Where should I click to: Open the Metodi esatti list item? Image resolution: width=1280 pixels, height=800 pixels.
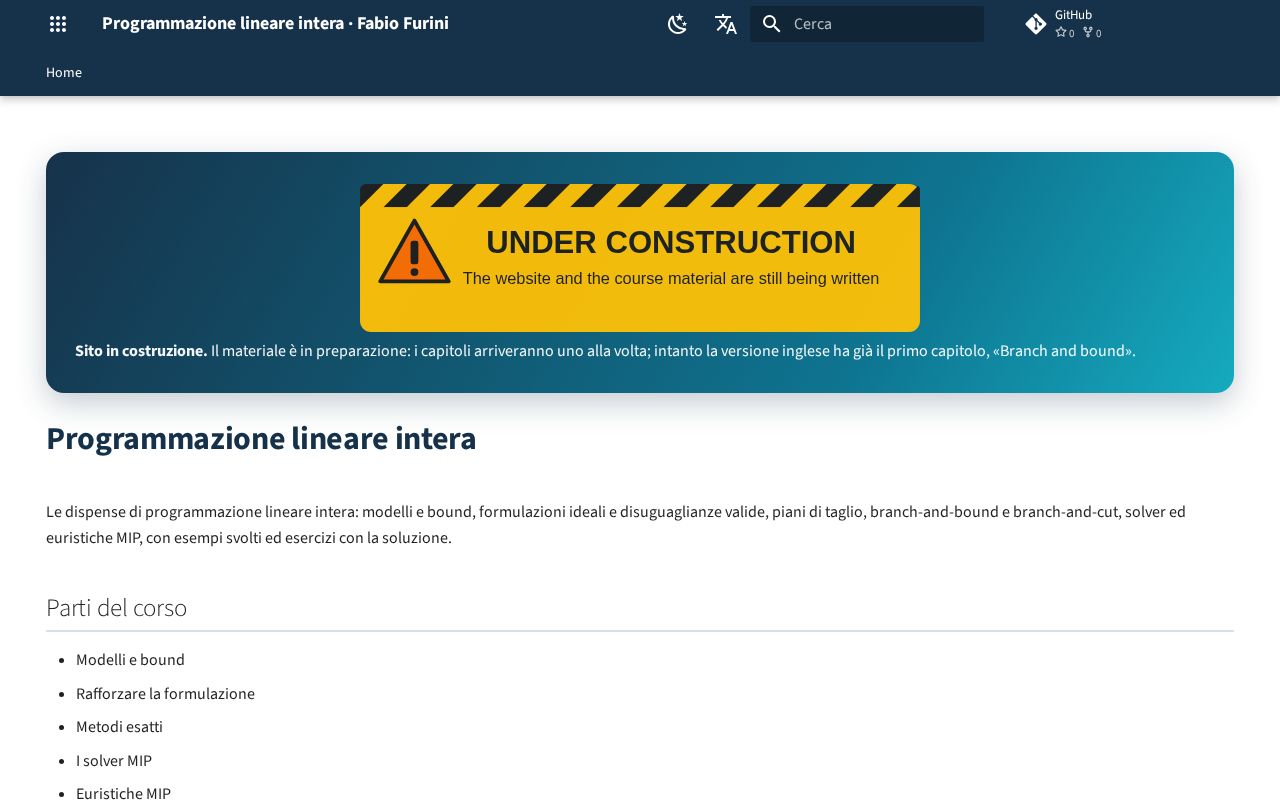pyautogui.click(x=119, y=727)
